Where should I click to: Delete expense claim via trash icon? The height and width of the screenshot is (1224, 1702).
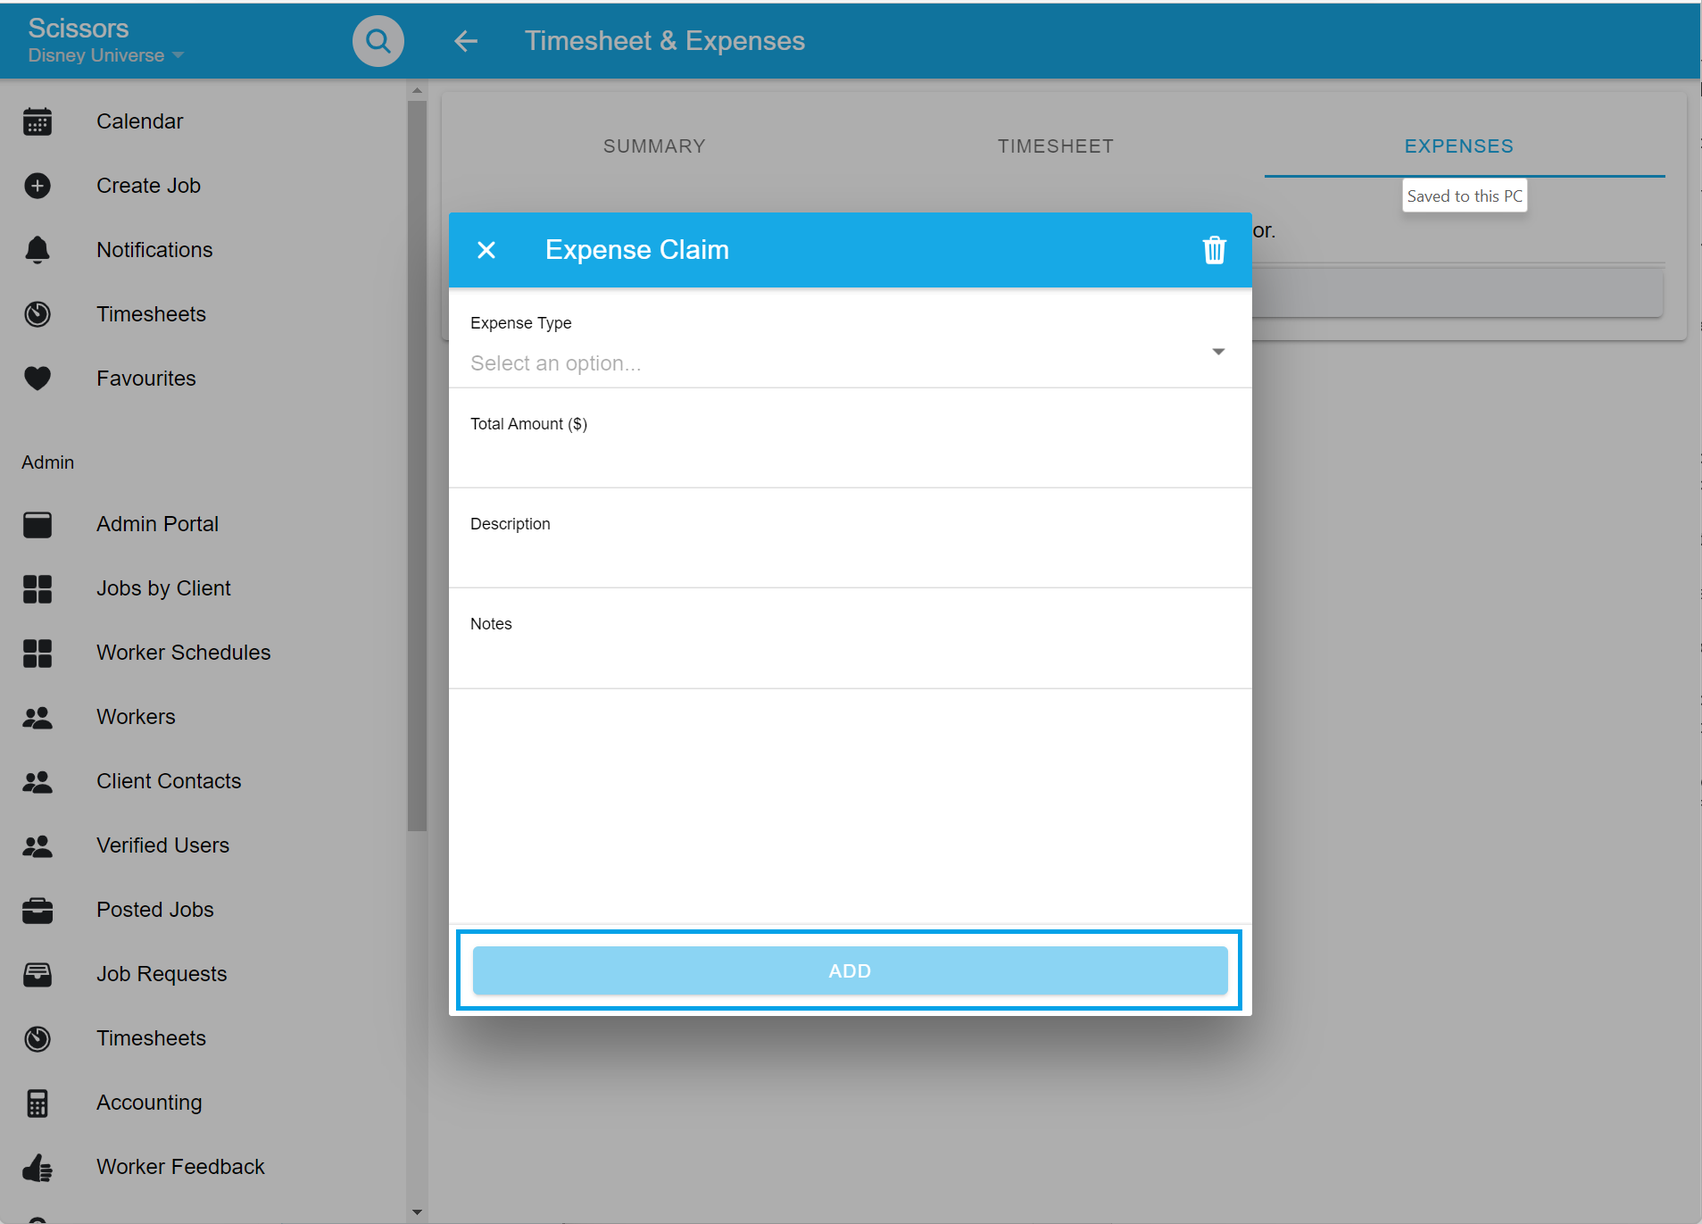[x=1214, y=250]
